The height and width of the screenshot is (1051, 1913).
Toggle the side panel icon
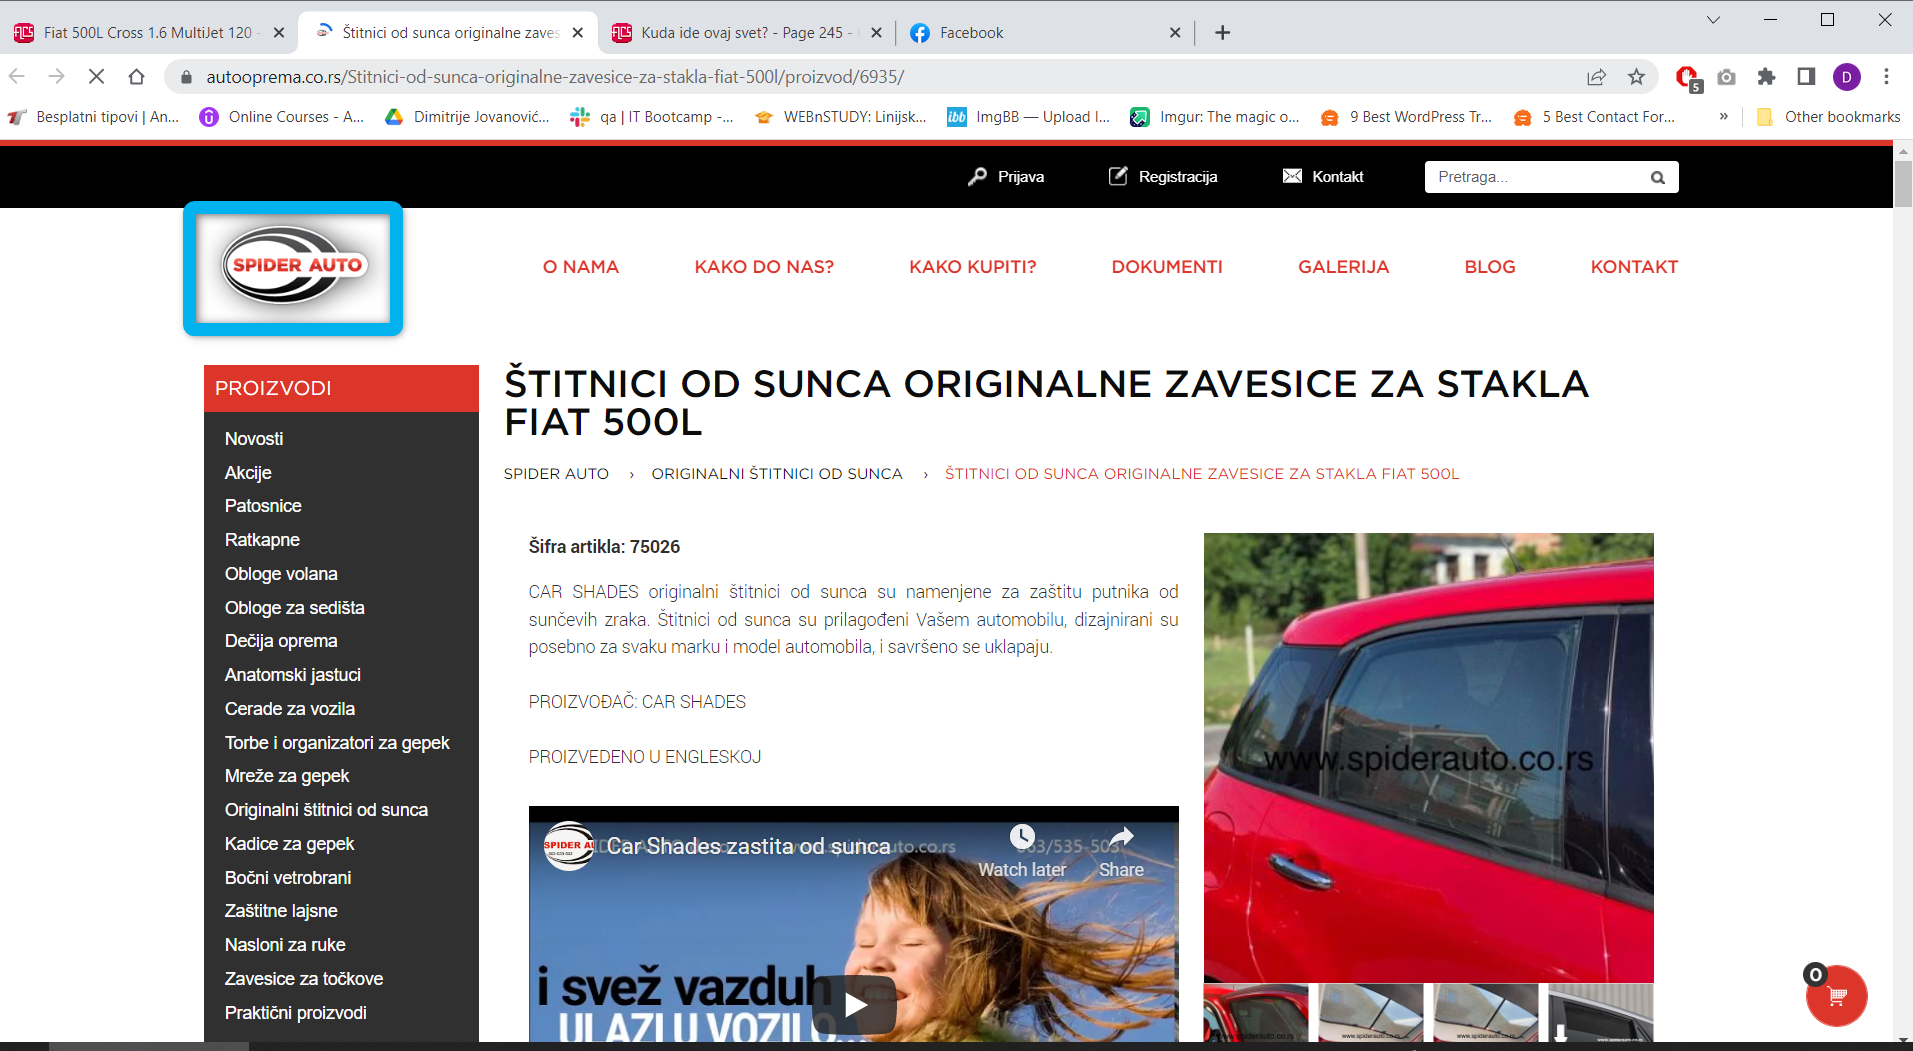[x=1806, y=77]
